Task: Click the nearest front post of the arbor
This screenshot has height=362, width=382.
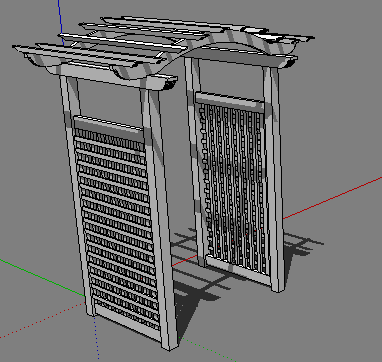Action: point(161,220)
